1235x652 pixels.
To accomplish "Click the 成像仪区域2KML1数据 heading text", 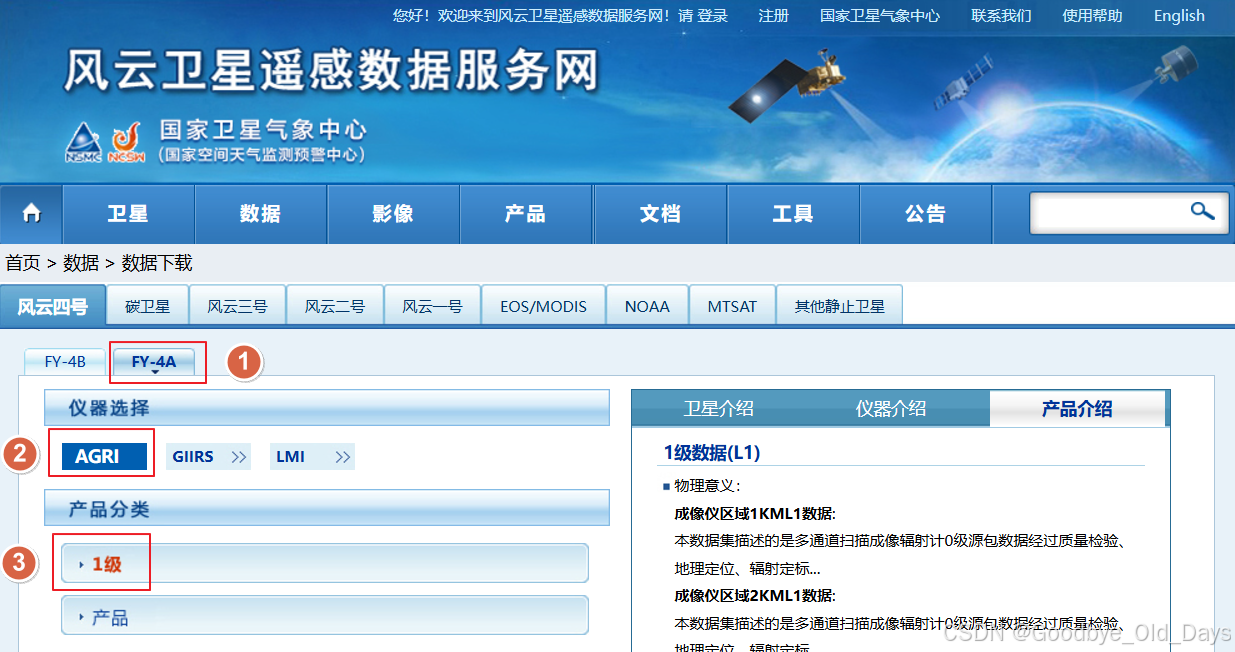I will tap(755, 596).
